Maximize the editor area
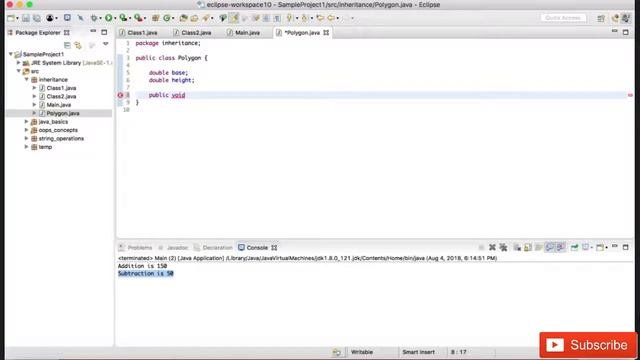The image size is (640, 360). click(x=626, y=32)
